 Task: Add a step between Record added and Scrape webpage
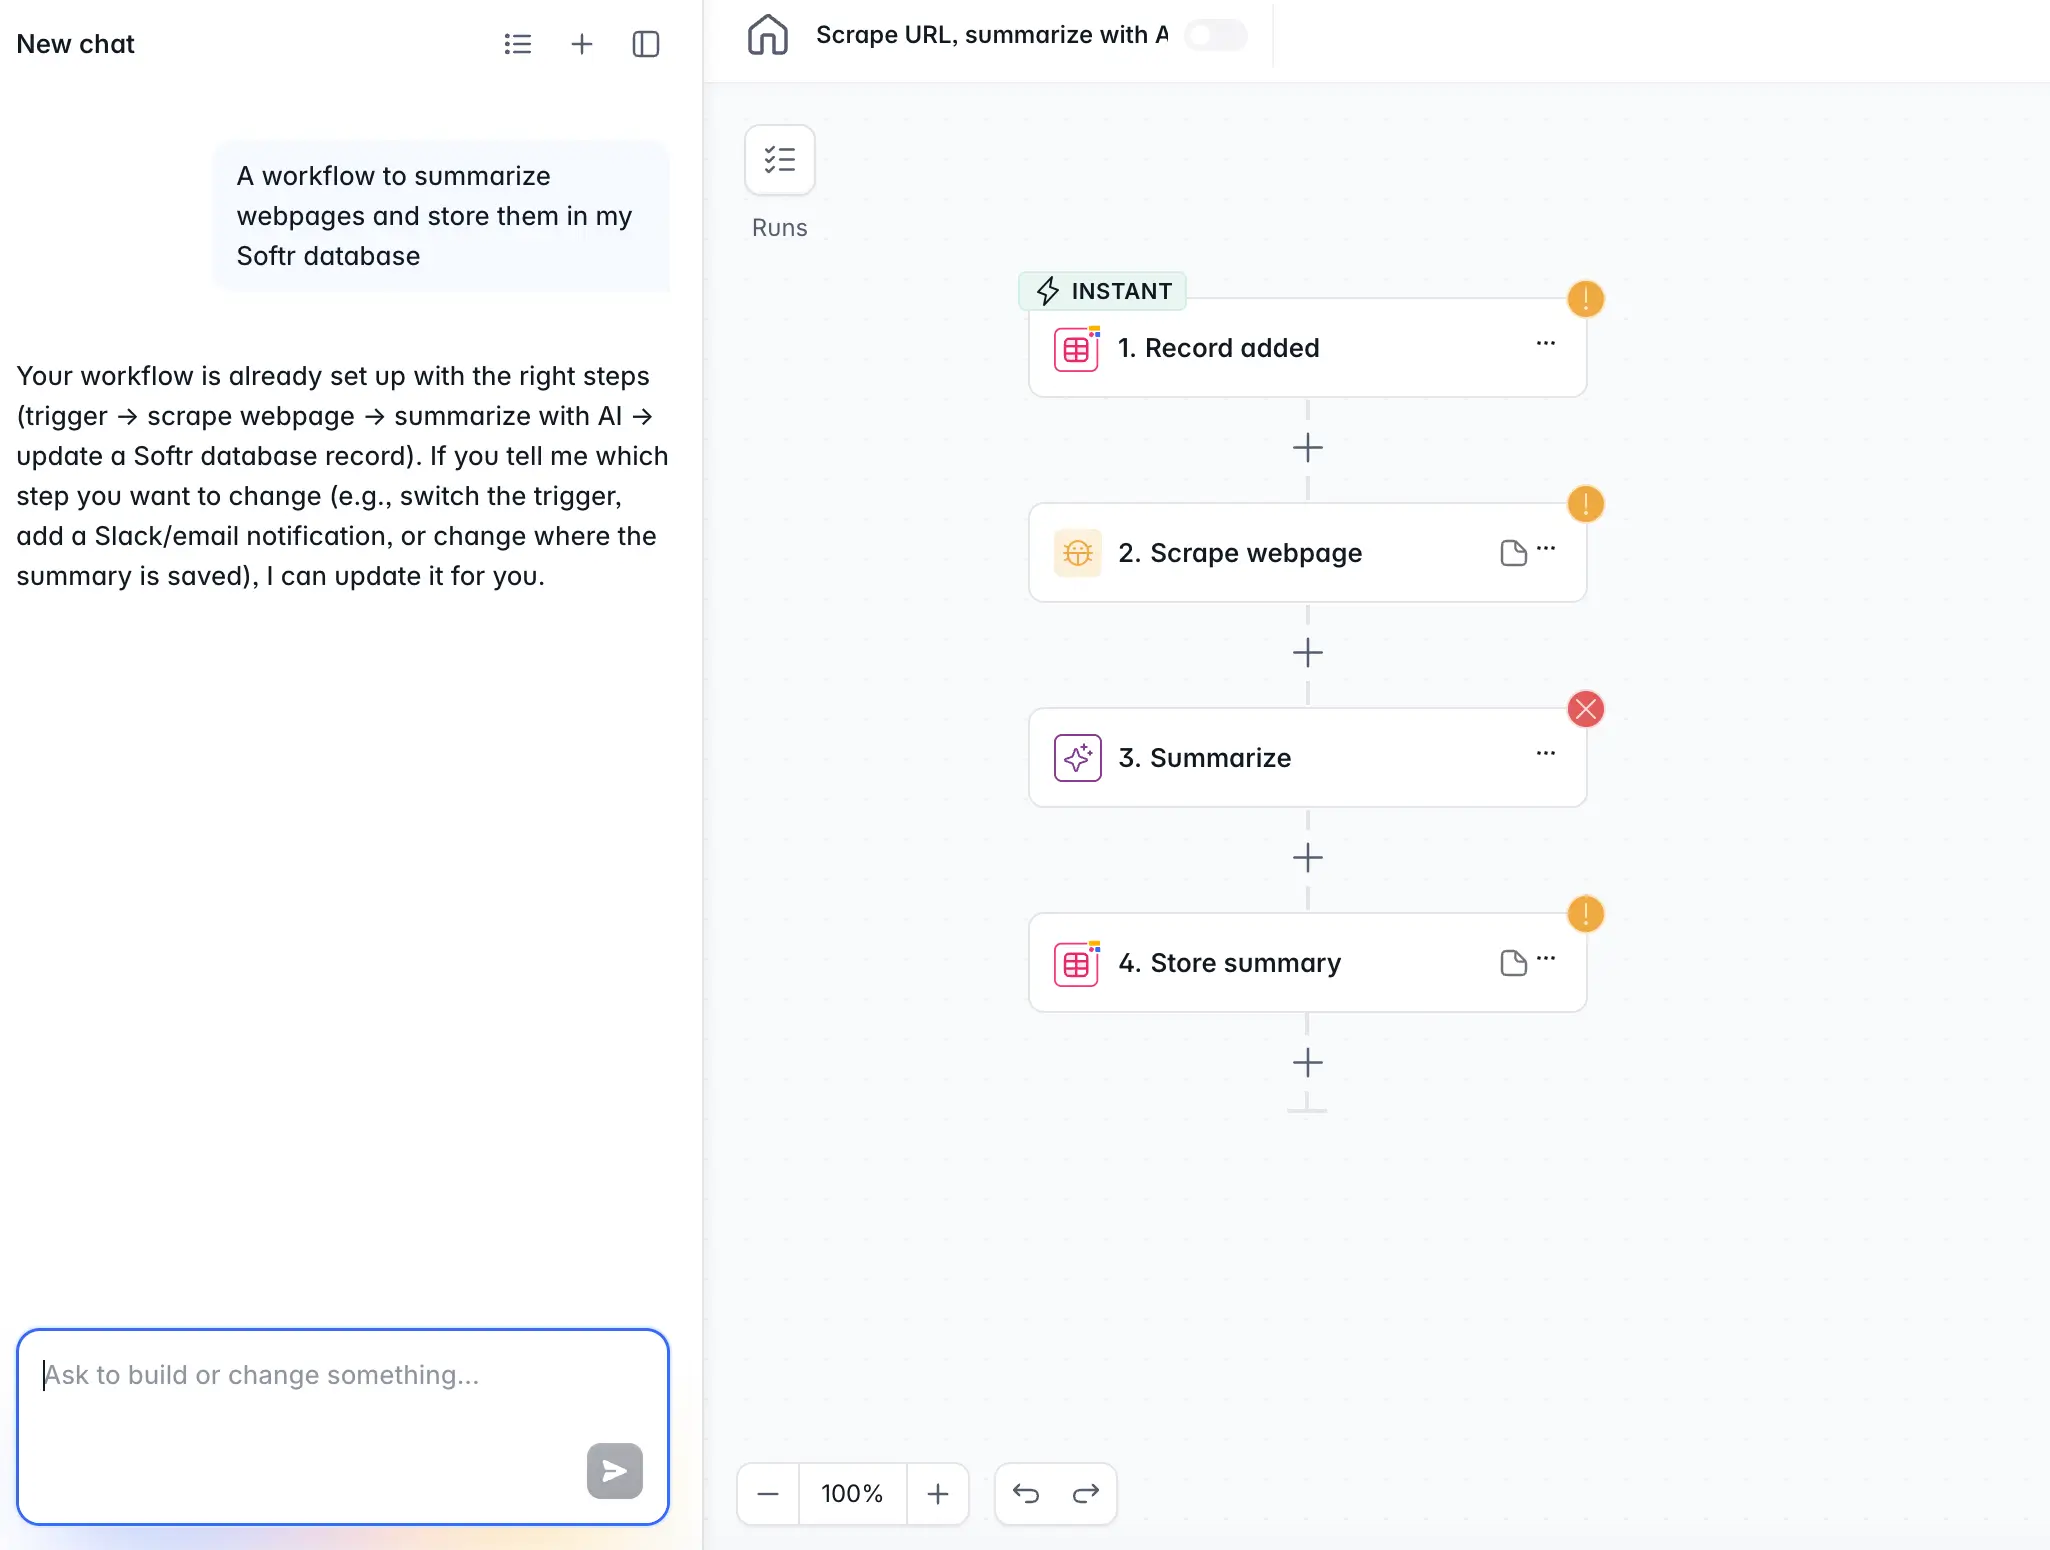1307,447
